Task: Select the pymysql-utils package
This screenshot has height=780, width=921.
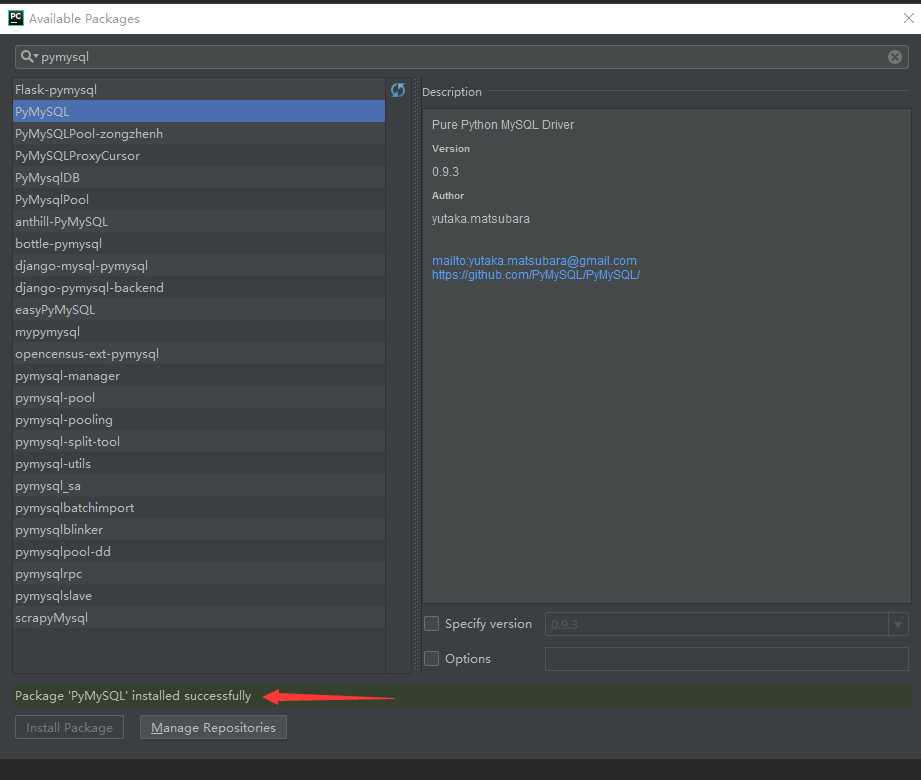Action: (x=199, y=464)
